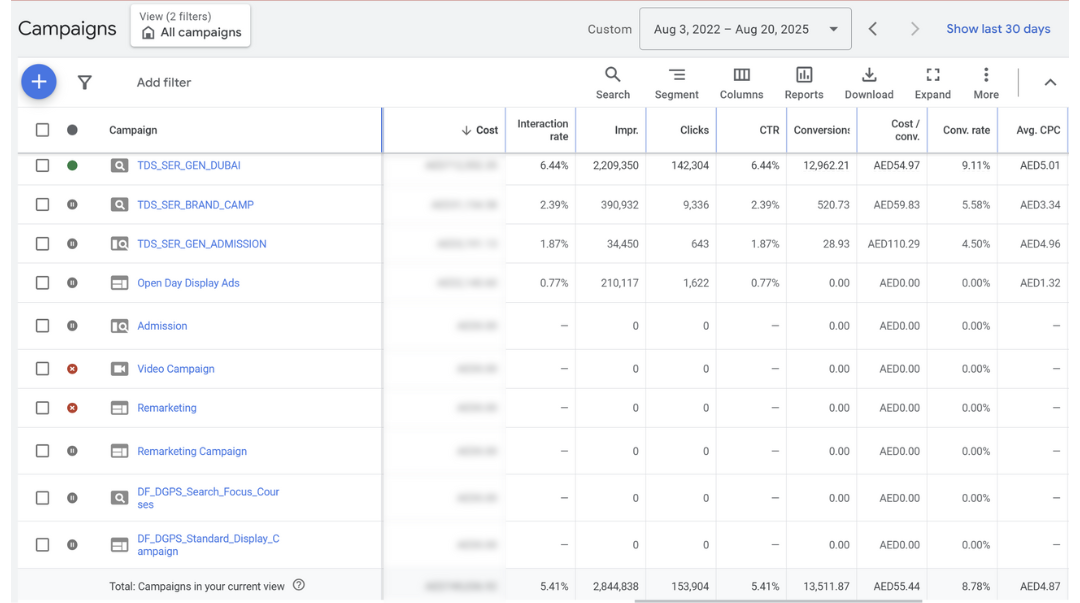
Task: Open the Segment options
Action: pyautogui.click(x=676, y=83)
